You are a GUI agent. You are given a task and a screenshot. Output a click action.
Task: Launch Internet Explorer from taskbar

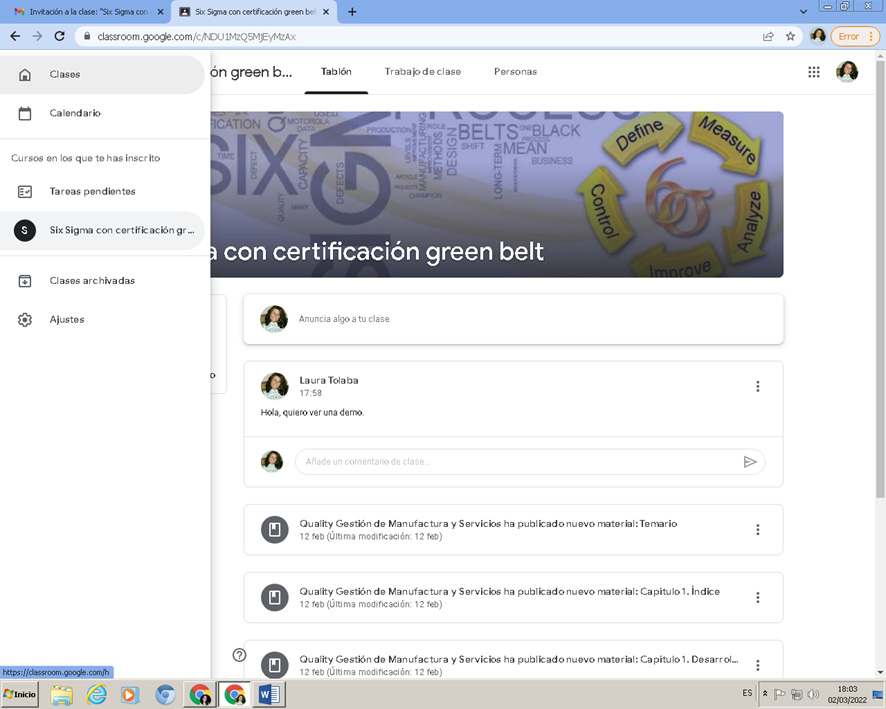(x=97, y=694)
